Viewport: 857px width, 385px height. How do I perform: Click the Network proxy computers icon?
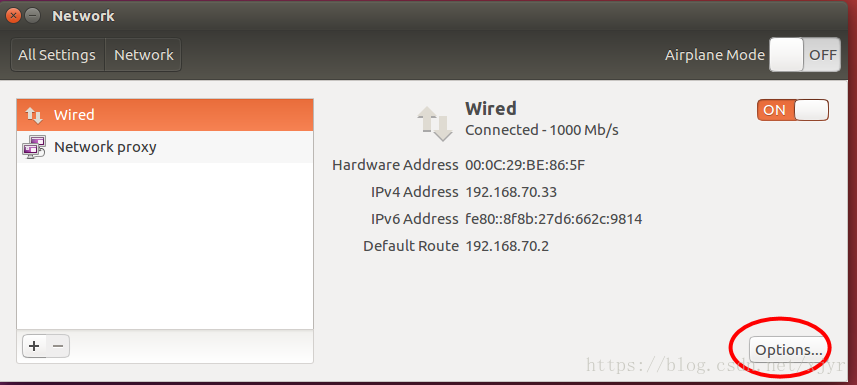pos(34,147)
